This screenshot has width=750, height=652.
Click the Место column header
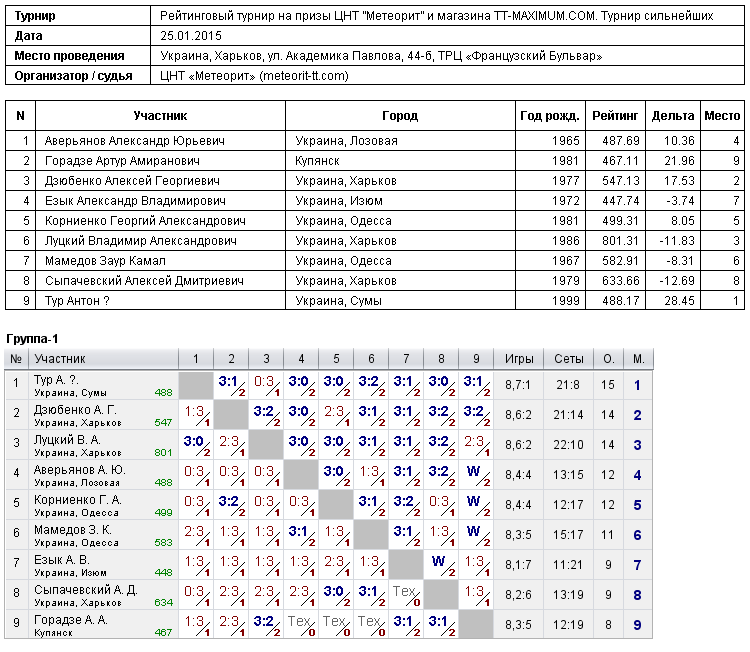click(722, 116)
